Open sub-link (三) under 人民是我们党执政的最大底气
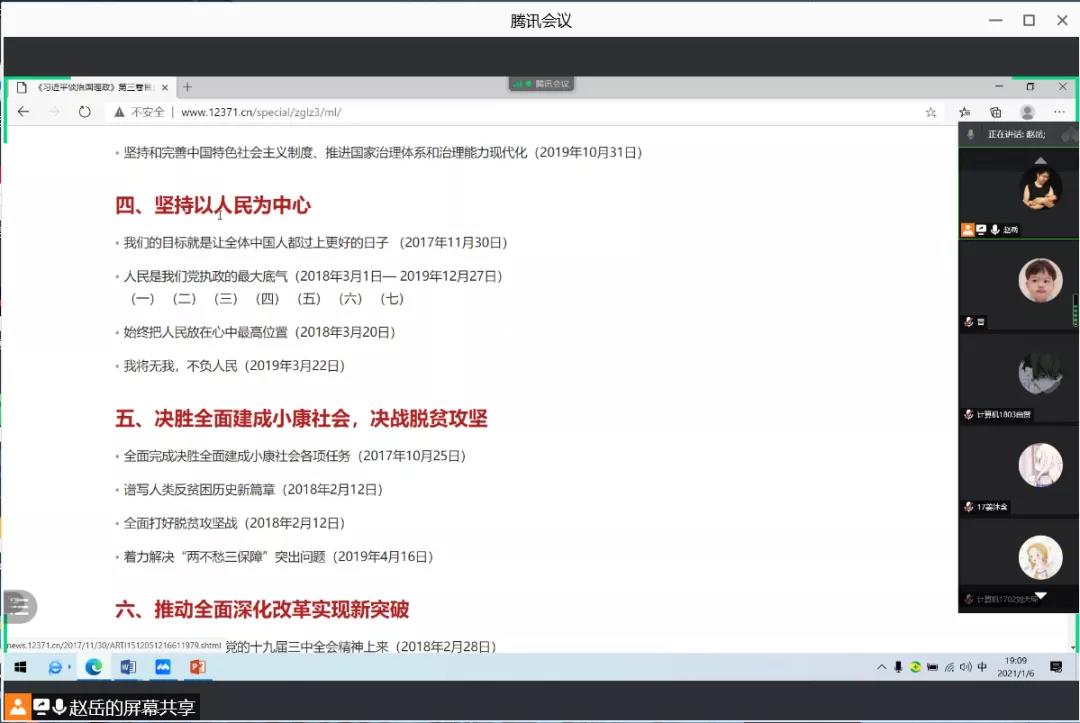The width and height of the screenshot is (1080, 723). coord(226,299)
